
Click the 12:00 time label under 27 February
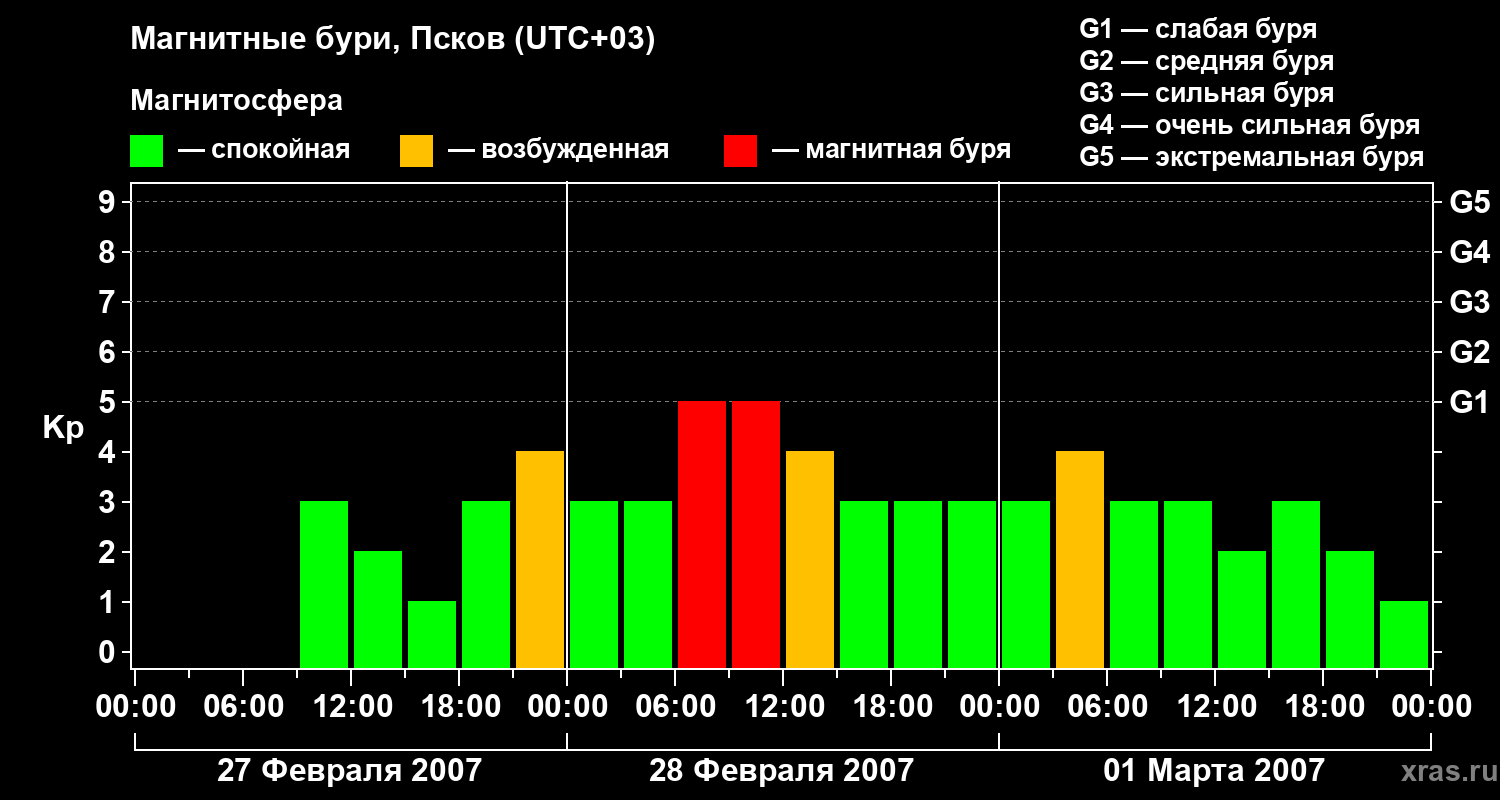tap(351, 707)
